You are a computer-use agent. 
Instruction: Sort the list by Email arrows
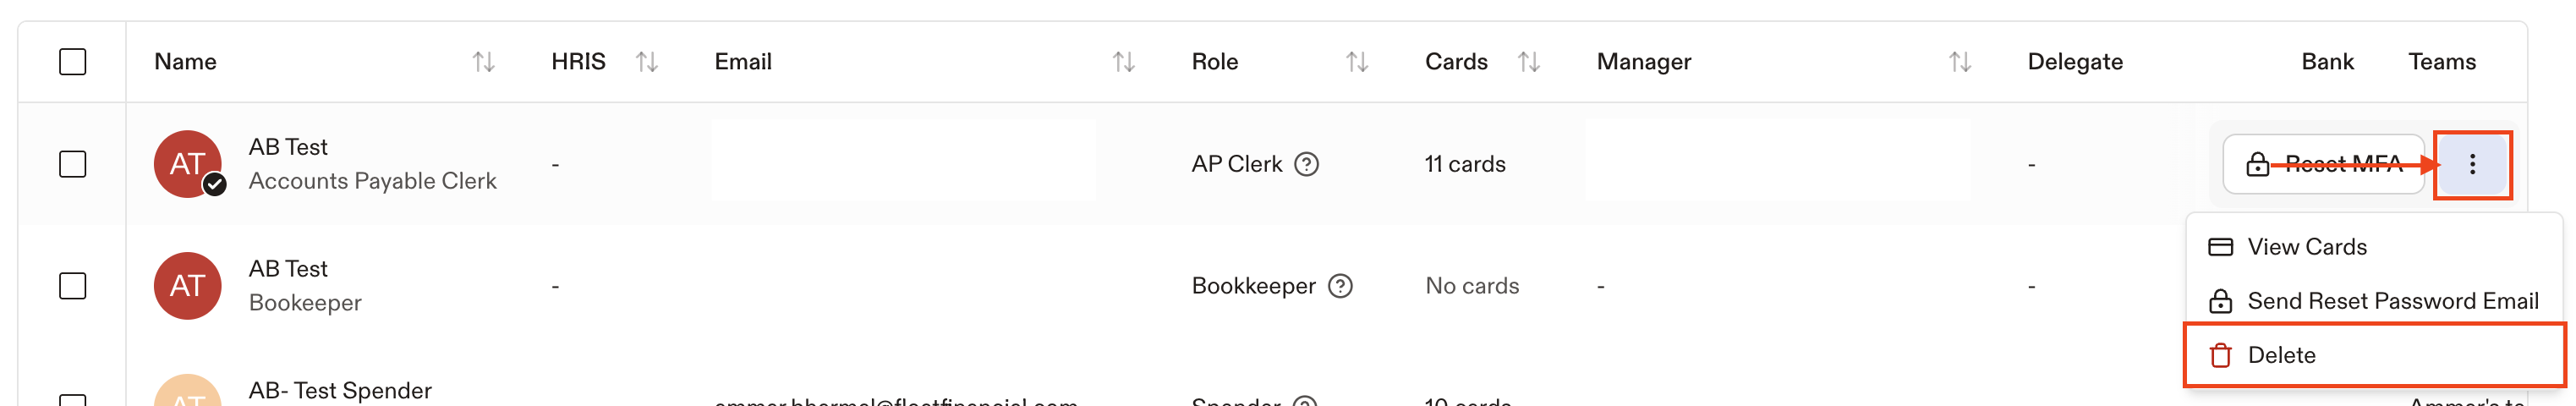pyautogui.click(x=1124, y=62)
